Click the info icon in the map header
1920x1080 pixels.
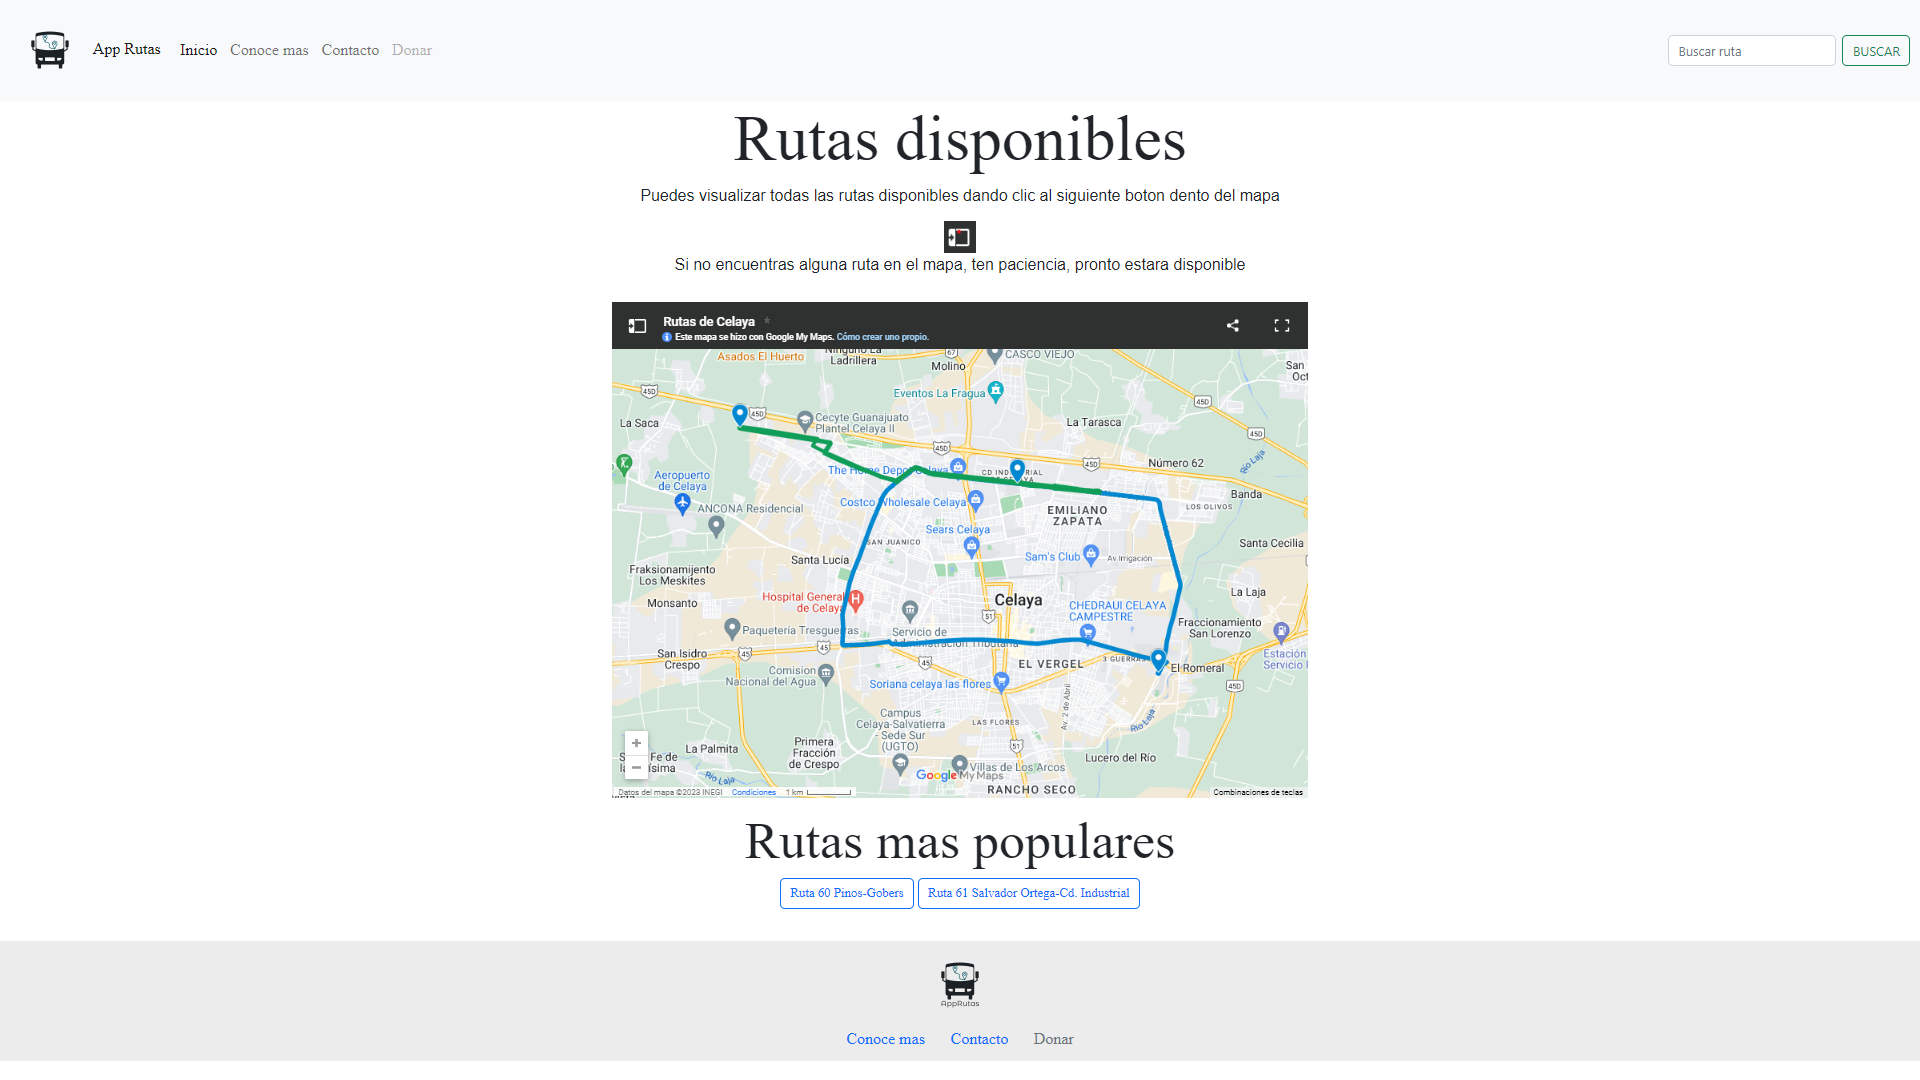coord(666,337)
